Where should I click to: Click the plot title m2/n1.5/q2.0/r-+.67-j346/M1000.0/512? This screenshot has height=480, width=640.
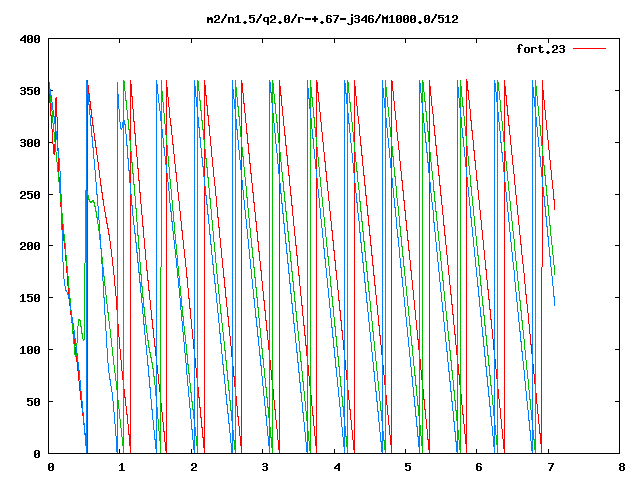pyautogui.click(x=332, y=19)
